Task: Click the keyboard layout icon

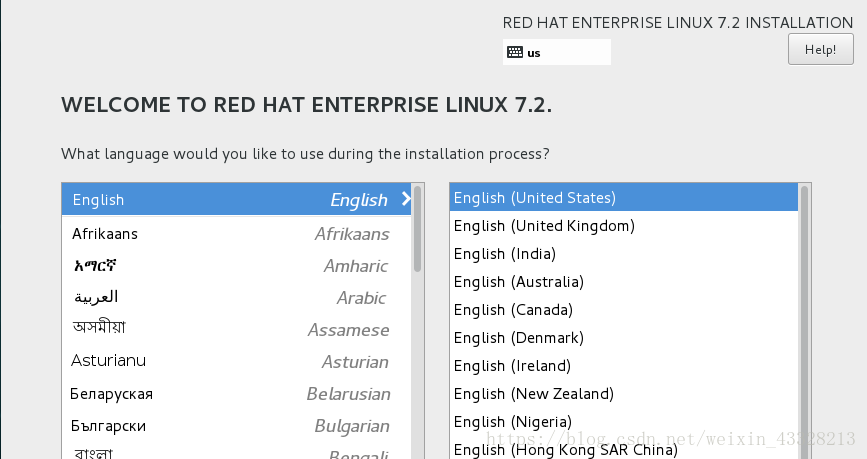Action: pyautogui.click(x=515, y=53)
